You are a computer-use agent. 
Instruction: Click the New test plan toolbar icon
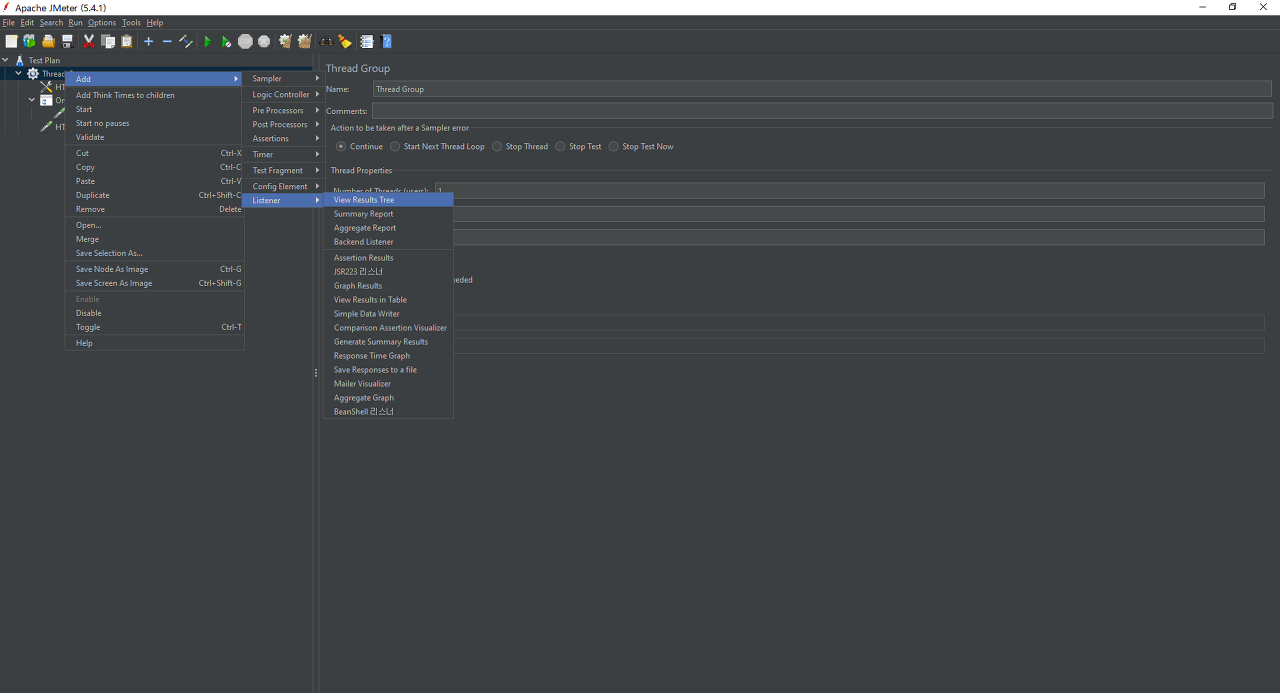tap(11, 41)
